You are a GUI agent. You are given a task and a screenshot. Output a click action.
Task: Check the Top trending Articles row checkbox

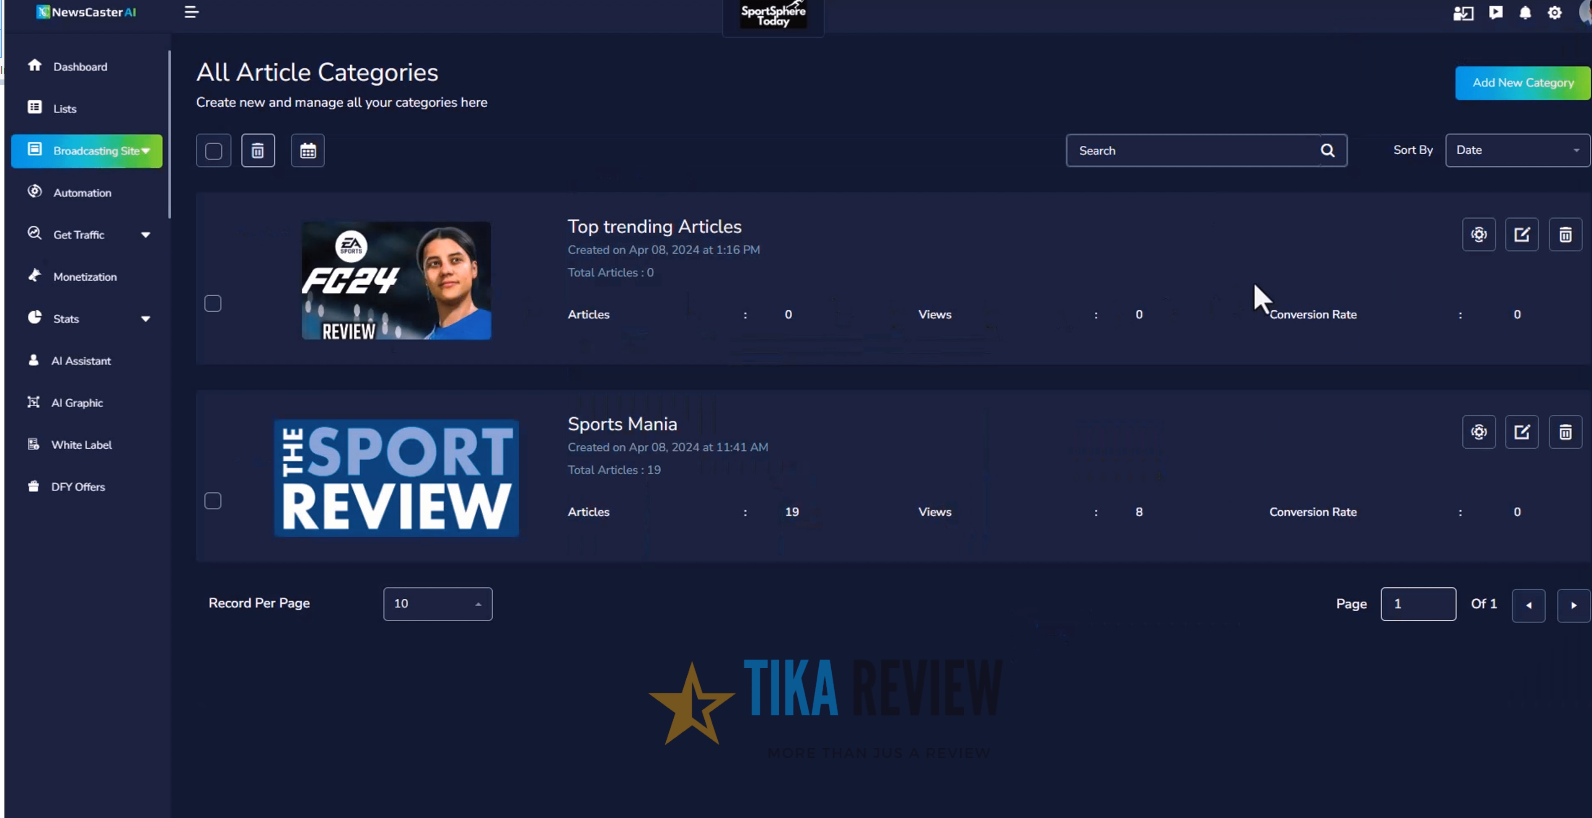pyautogui.click(x=213, y=303)
